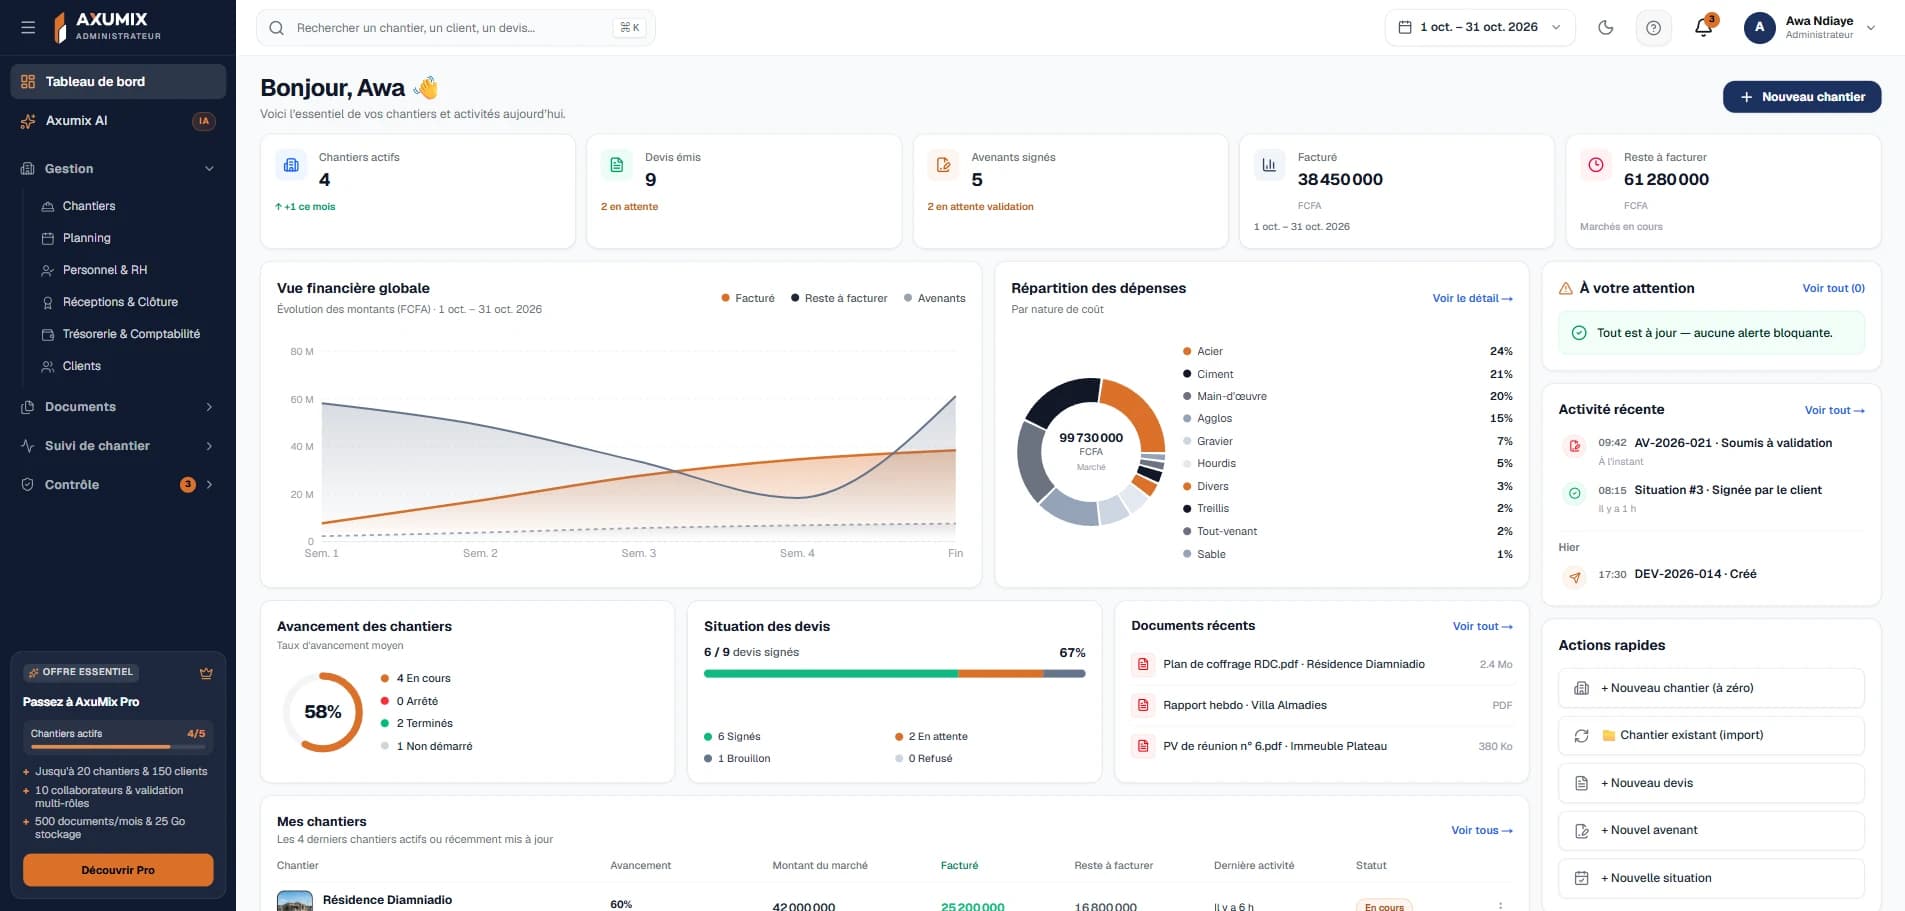Toggle the Facturé series in chart legend
Screen dimensions: 1905x911
click(x=748, y=298)
